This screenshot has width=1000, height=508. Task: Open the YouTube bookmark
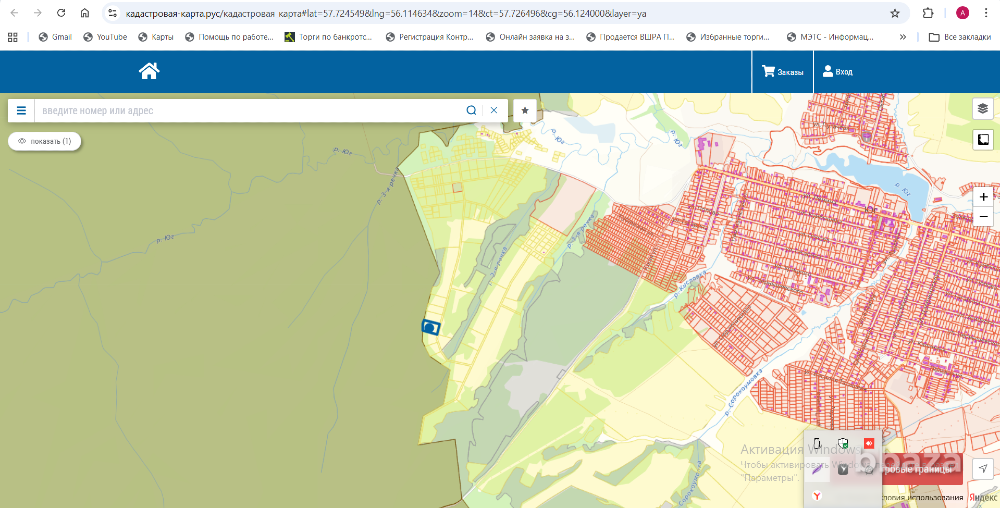tap(105, 37)
